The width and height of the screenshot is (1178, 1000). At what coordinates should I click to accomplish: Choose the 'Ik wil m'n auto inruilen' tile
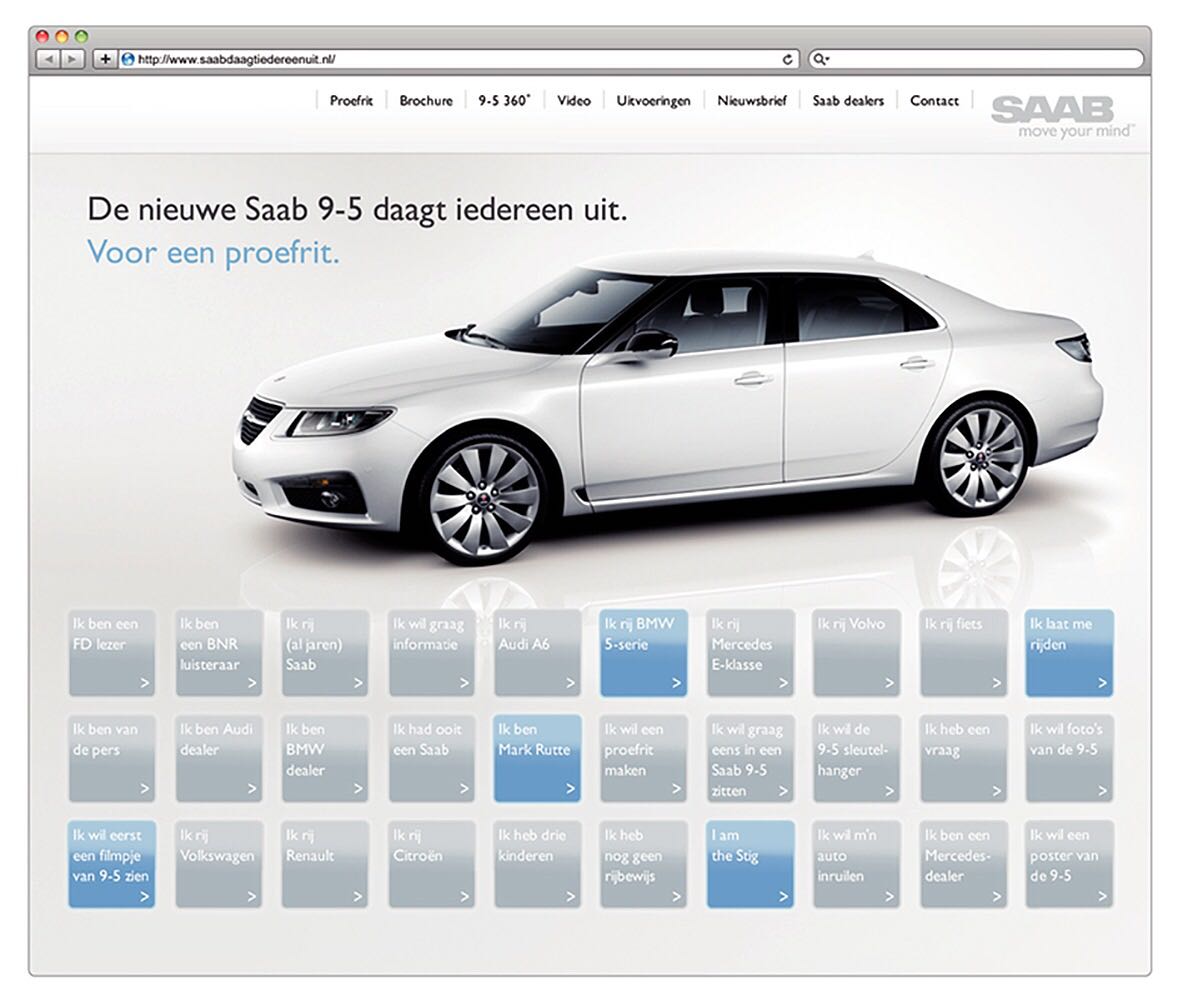click(x=856, y=864)
